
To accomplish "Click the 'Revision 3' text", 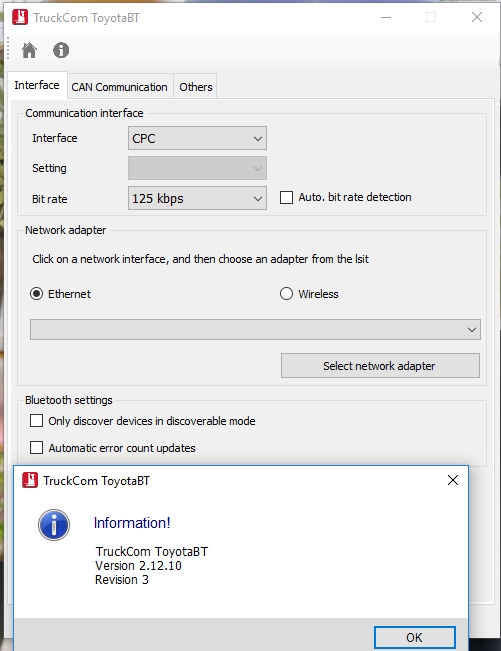I will click(122, 580).
